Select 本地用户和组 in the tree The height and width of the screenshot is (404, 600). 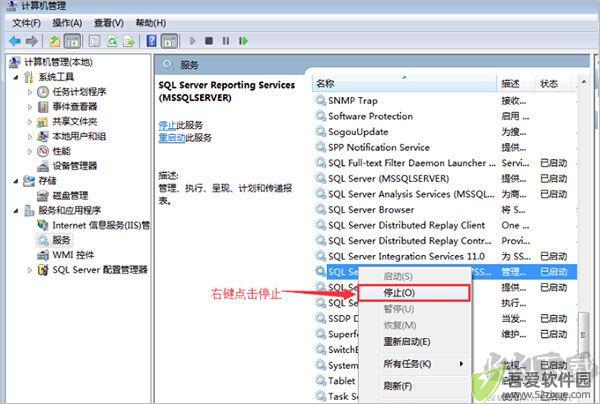coord(79,136)
